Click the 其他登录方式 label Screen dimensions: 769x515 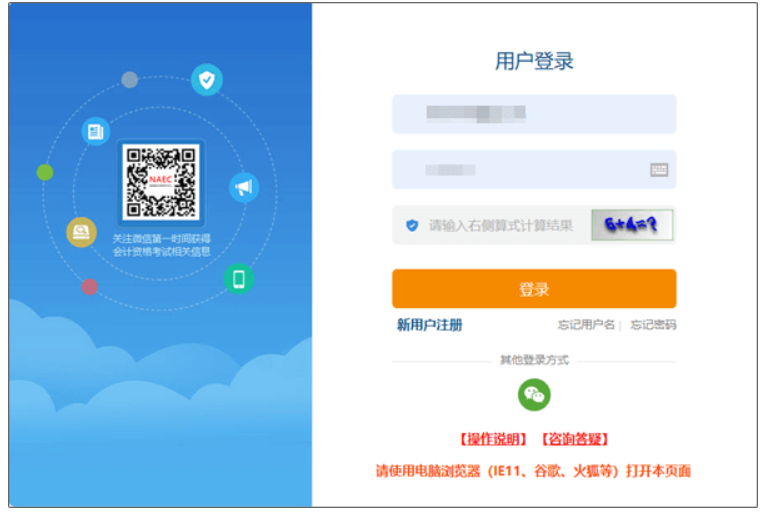pos(534,360)
